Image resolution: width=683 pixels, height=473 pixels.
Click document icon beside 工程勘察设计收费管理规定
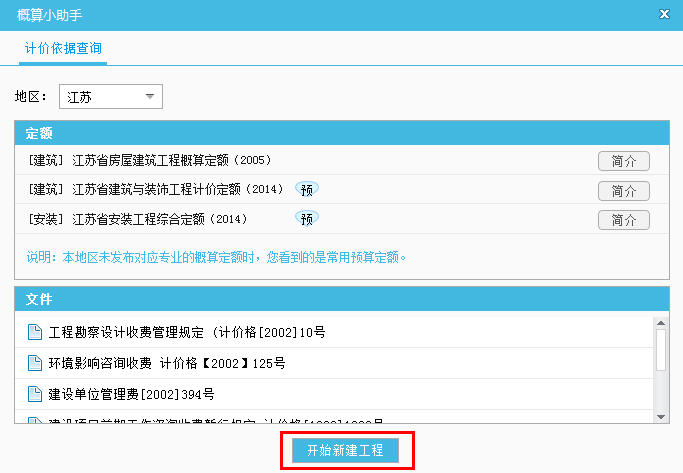[x=34, y=331]
